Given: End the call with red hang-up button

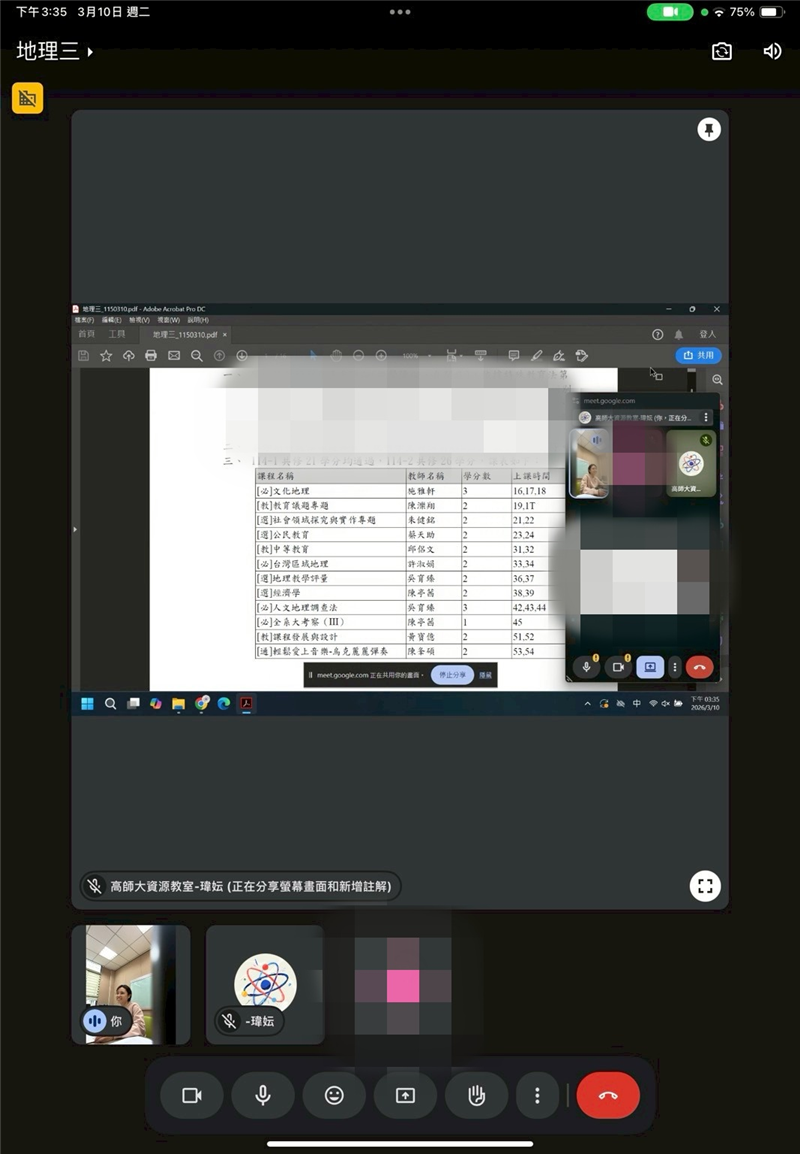Looking at the screenshot, I should pyautogui.click(x=608, y=1095).
